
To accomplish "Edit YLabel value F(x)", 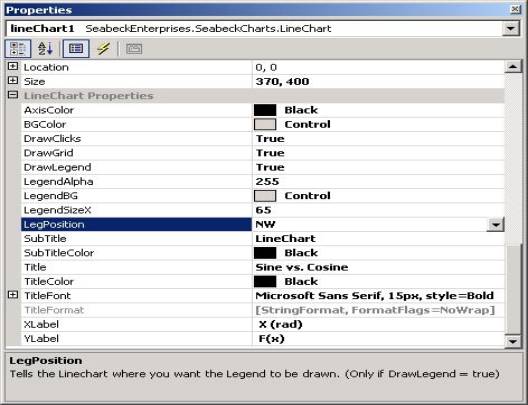I will pyautogui.click(x=271, y=339).
